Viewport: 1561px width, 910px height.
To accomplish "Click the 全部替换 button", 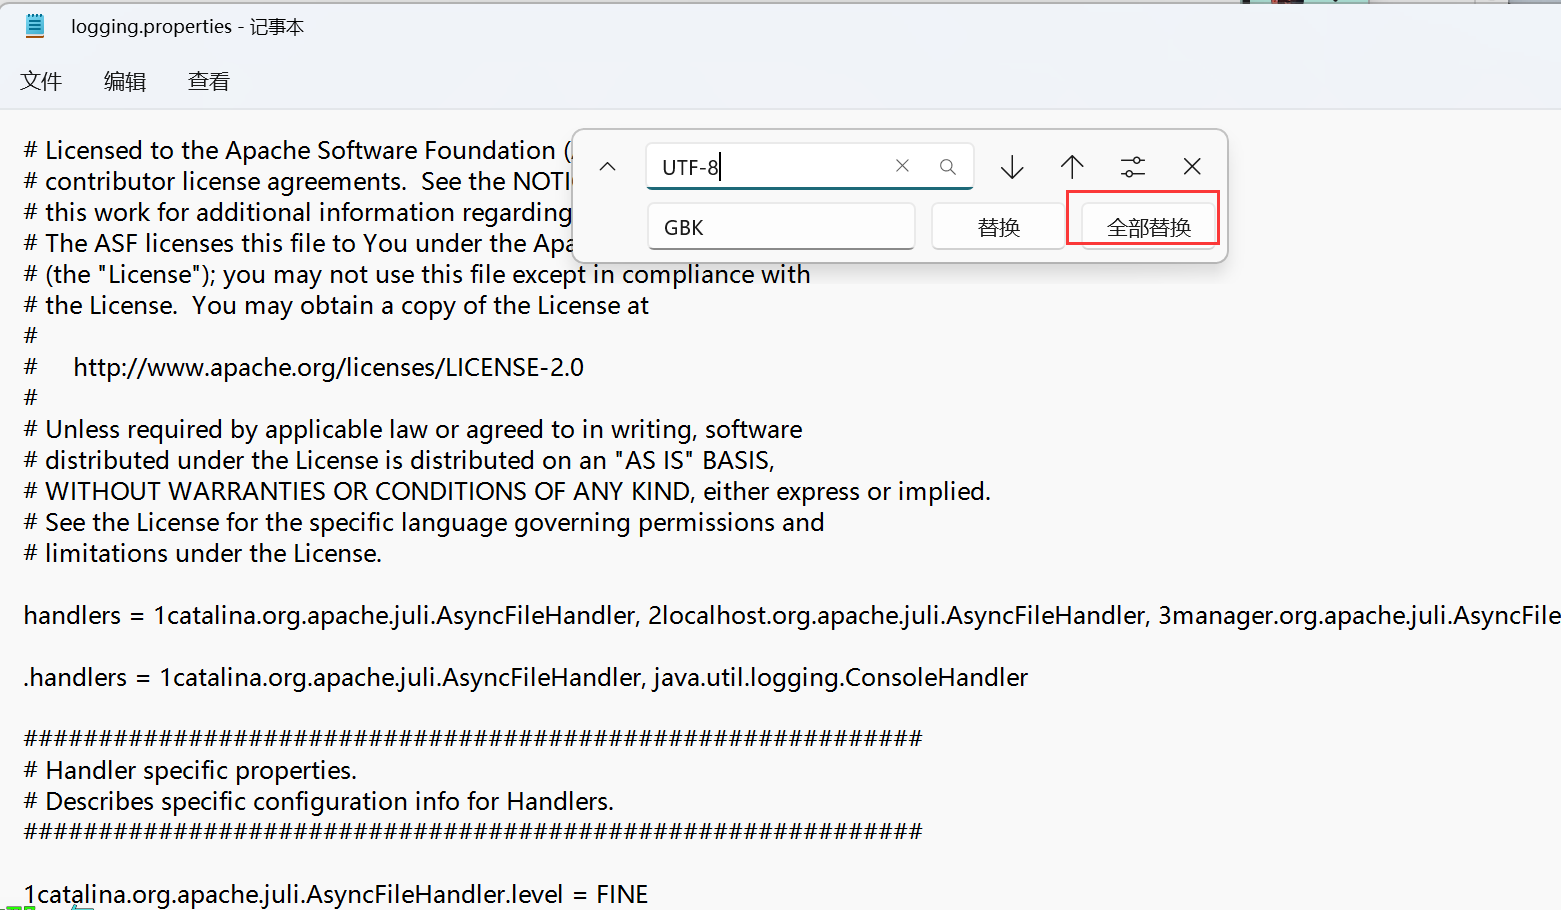I will [1149, 227].
